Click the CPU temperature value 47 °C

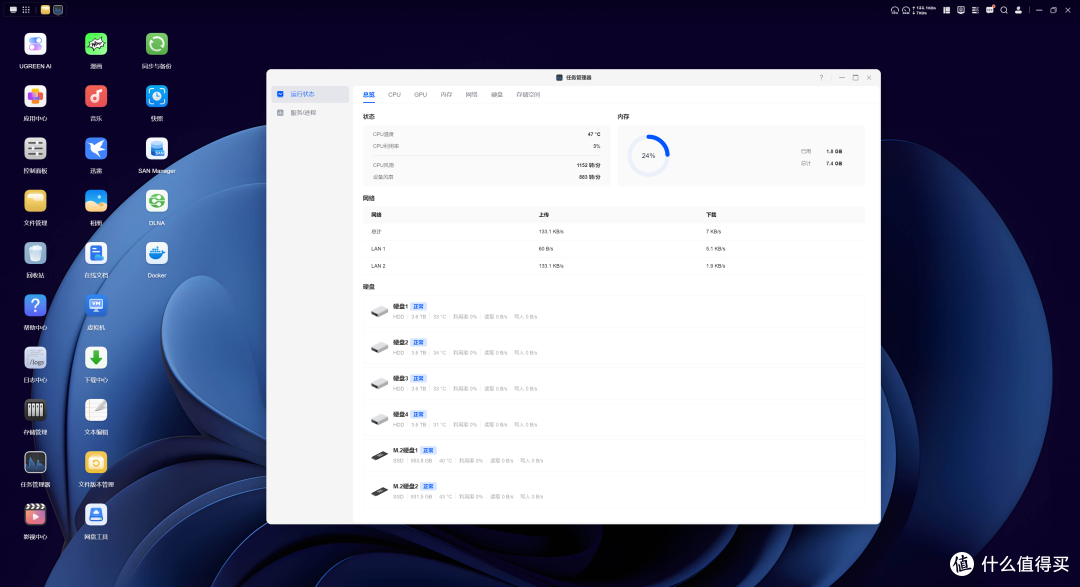click(594, 134)
